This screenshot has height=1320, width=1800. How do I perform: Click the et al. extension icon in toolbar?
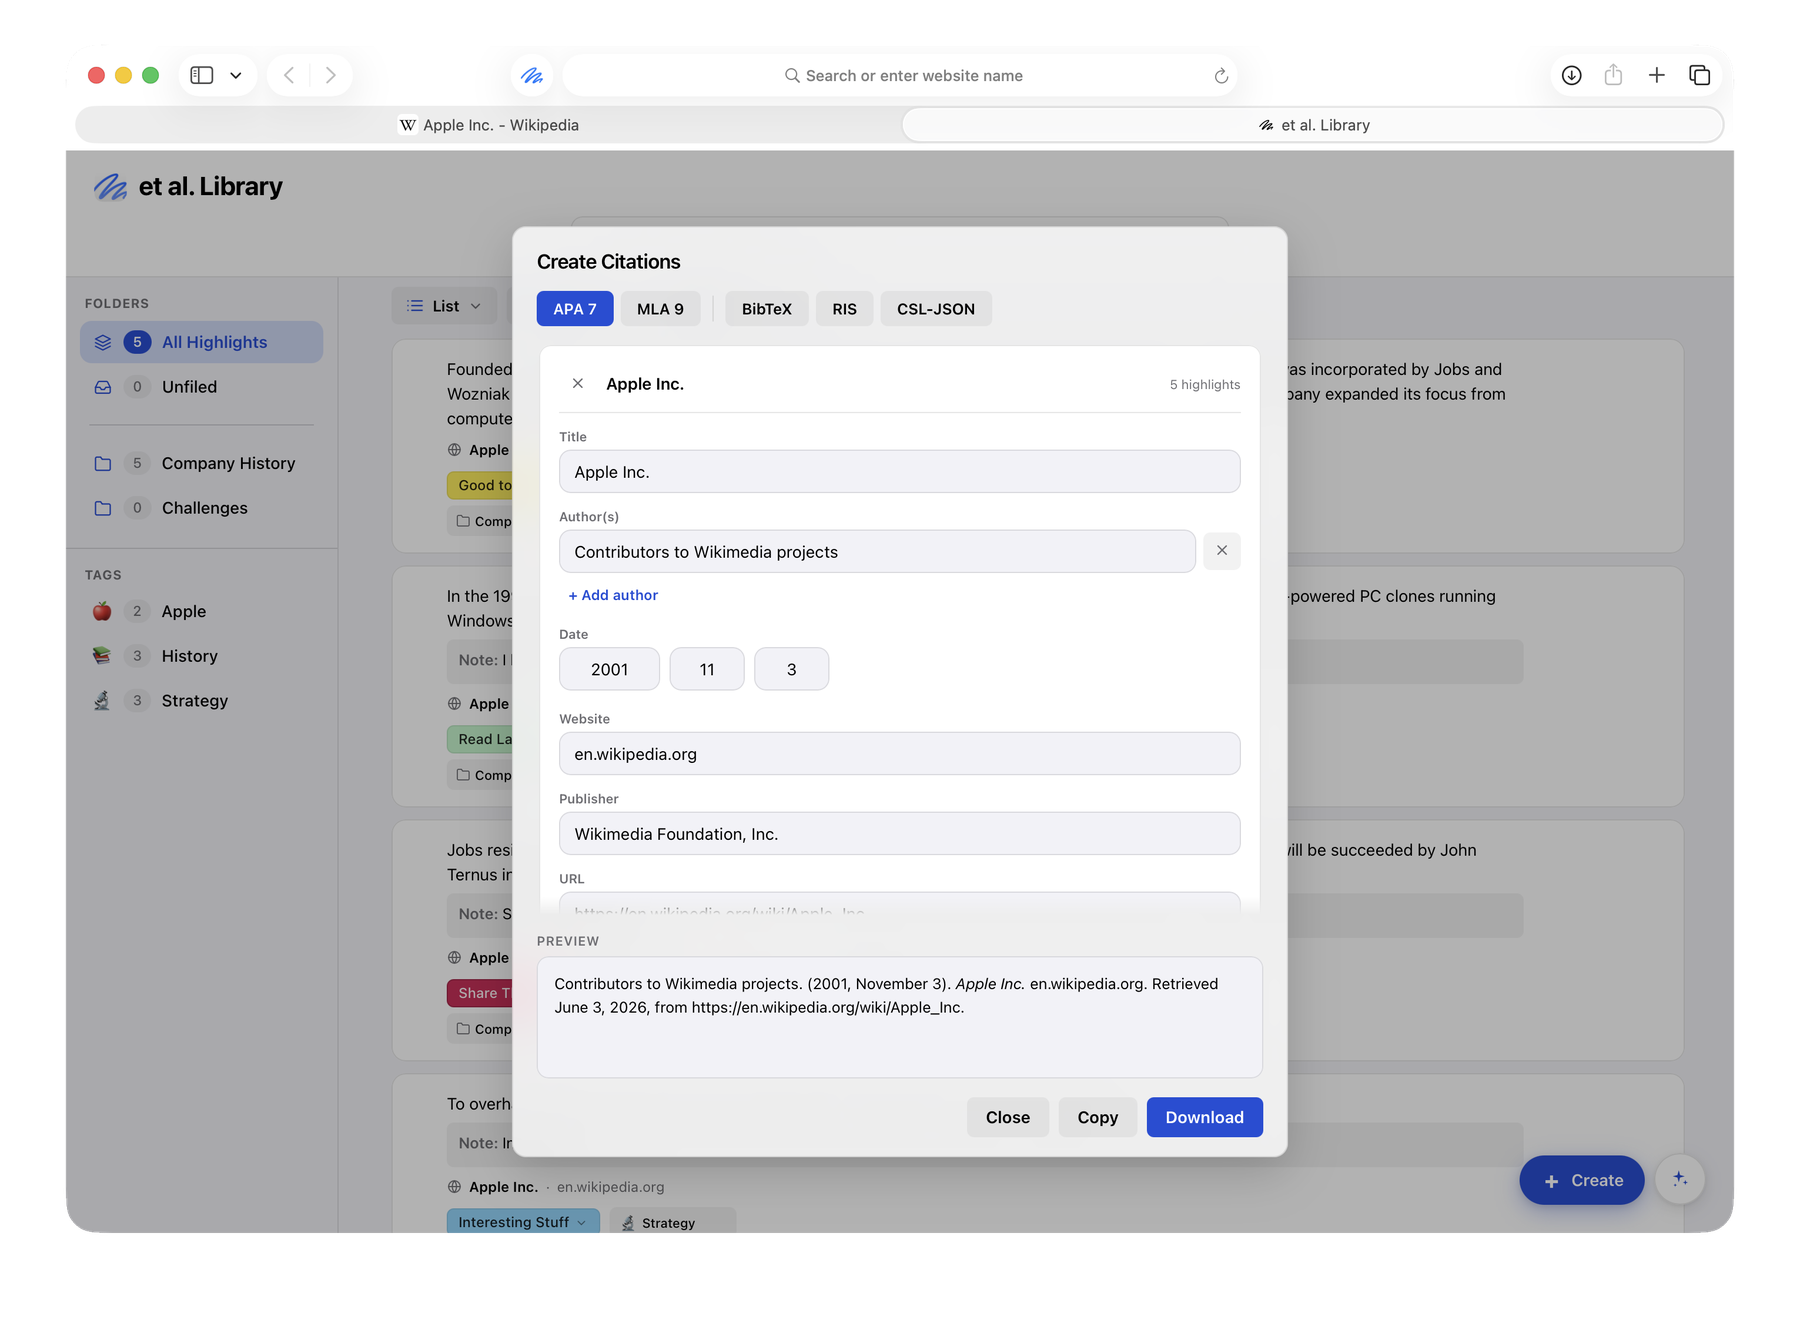(532, 75)
